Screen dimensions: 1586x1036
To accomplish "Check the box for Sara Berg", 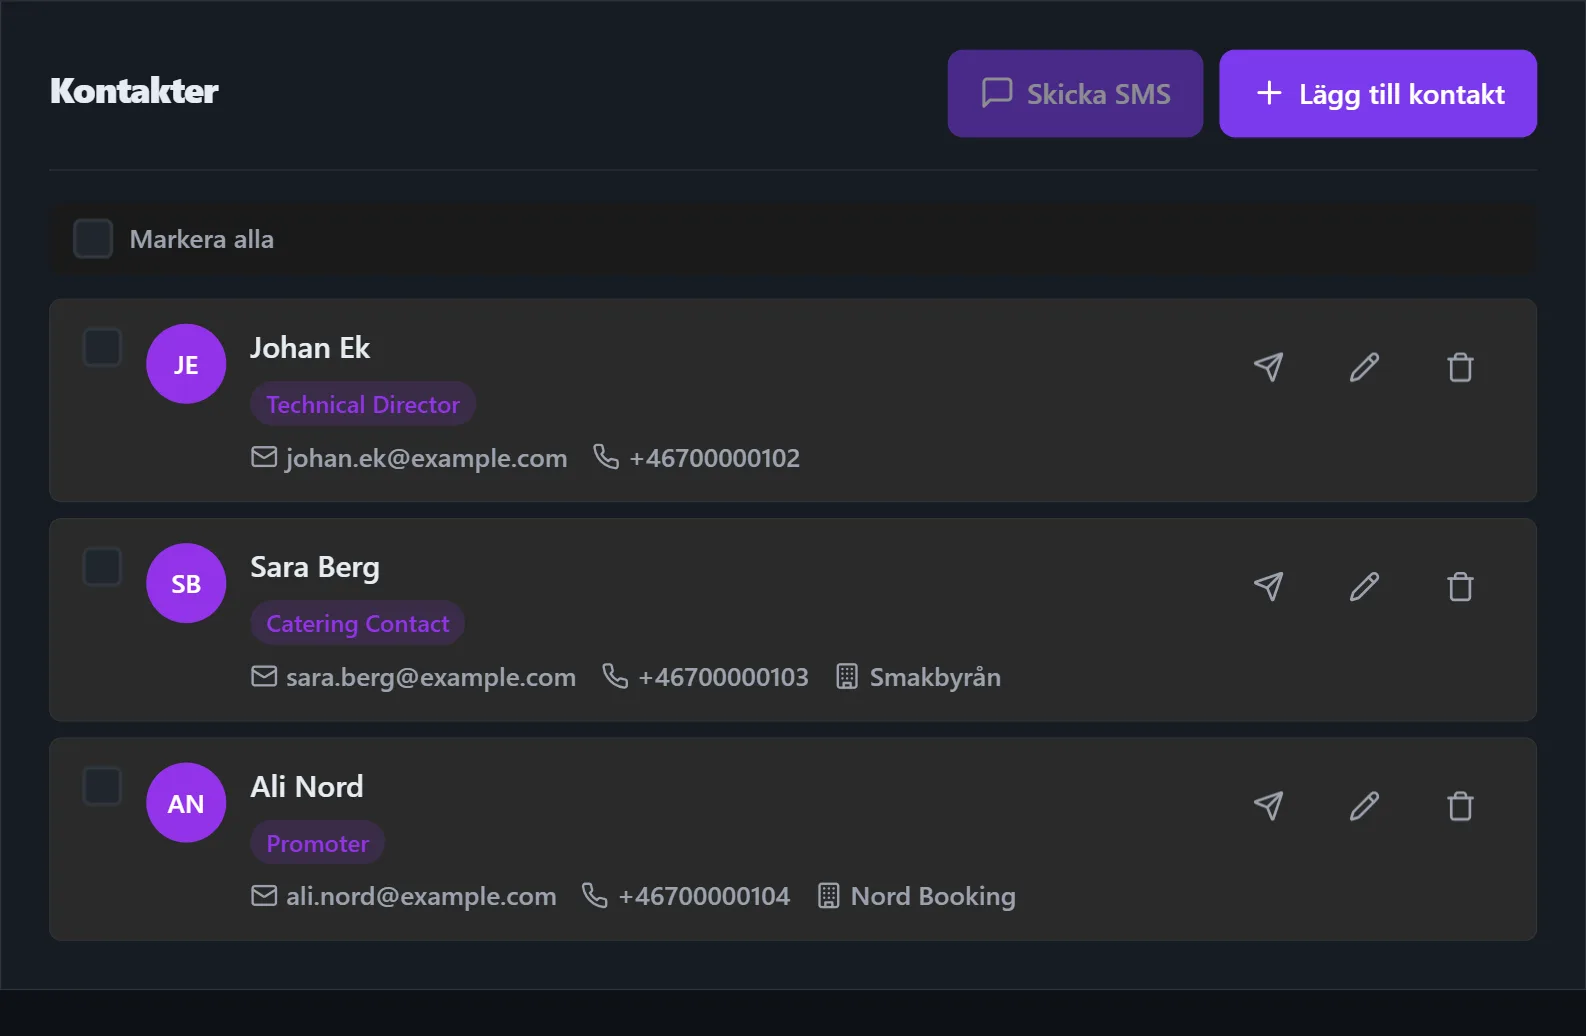I will coord(102,567).
